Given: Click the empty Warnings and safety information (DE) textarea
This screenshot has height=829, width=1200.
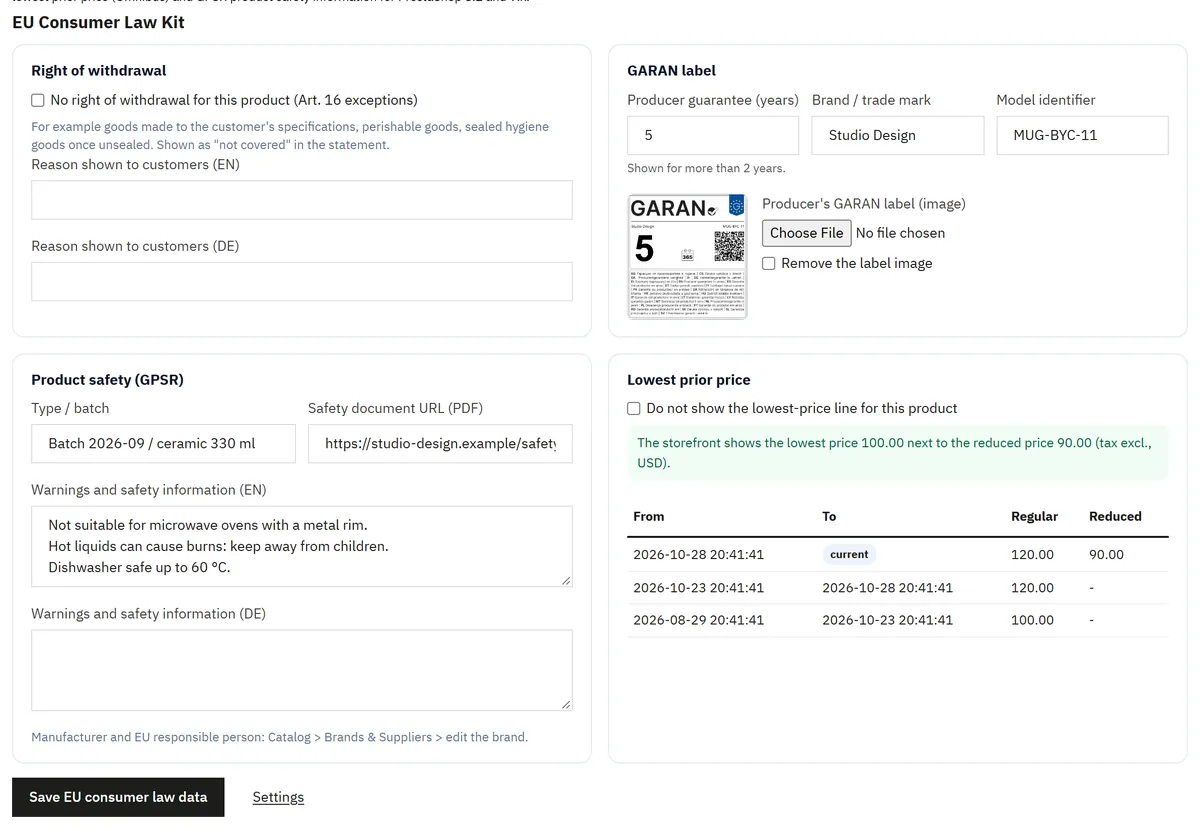Looking at the screenshot, I should click(x=302, y=670).
